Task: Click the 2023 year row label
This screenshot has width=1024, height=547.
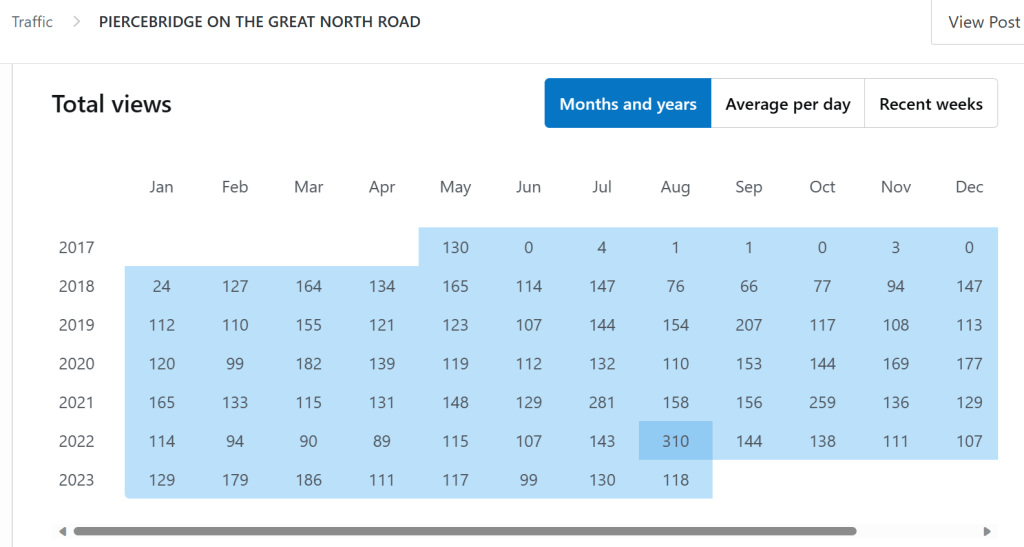Action: pos(76,480)
